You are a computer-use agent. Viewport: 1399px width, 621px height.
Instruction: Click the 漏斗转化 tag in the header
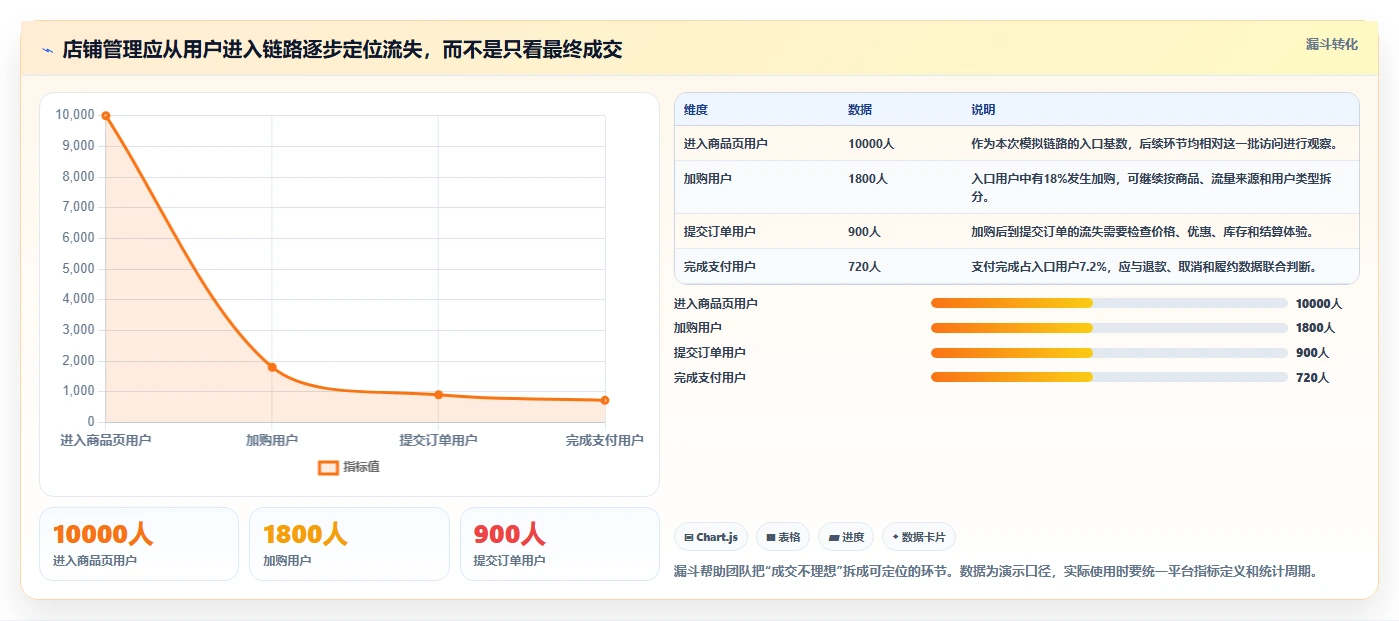(1332, 45)
